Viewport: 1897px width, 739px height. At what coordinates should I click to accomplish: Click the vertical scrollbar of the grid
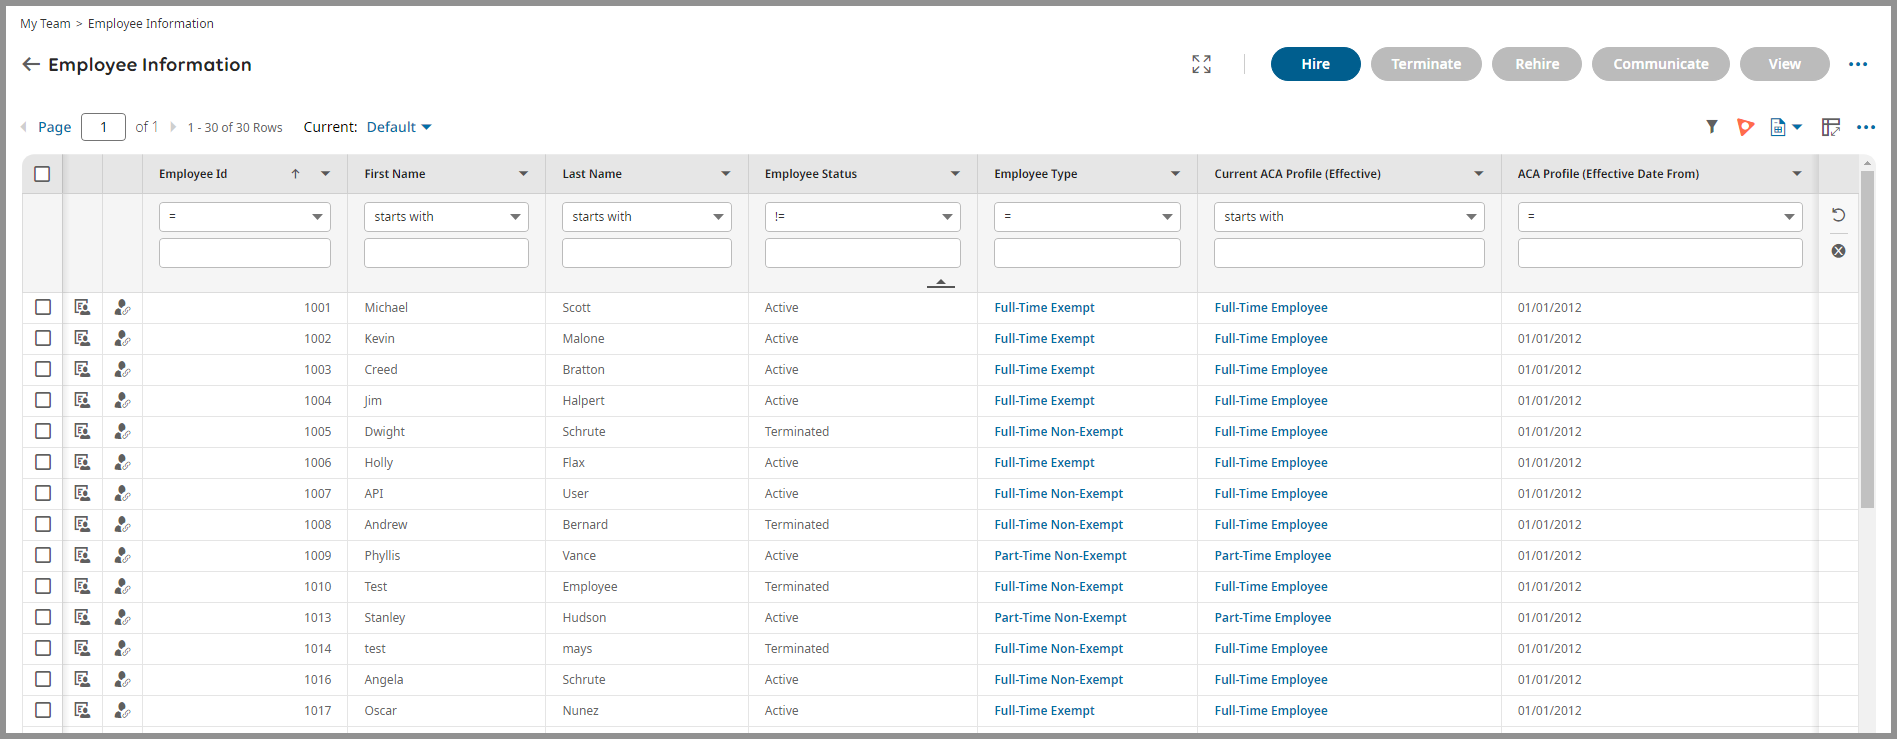click(1867, 340)
